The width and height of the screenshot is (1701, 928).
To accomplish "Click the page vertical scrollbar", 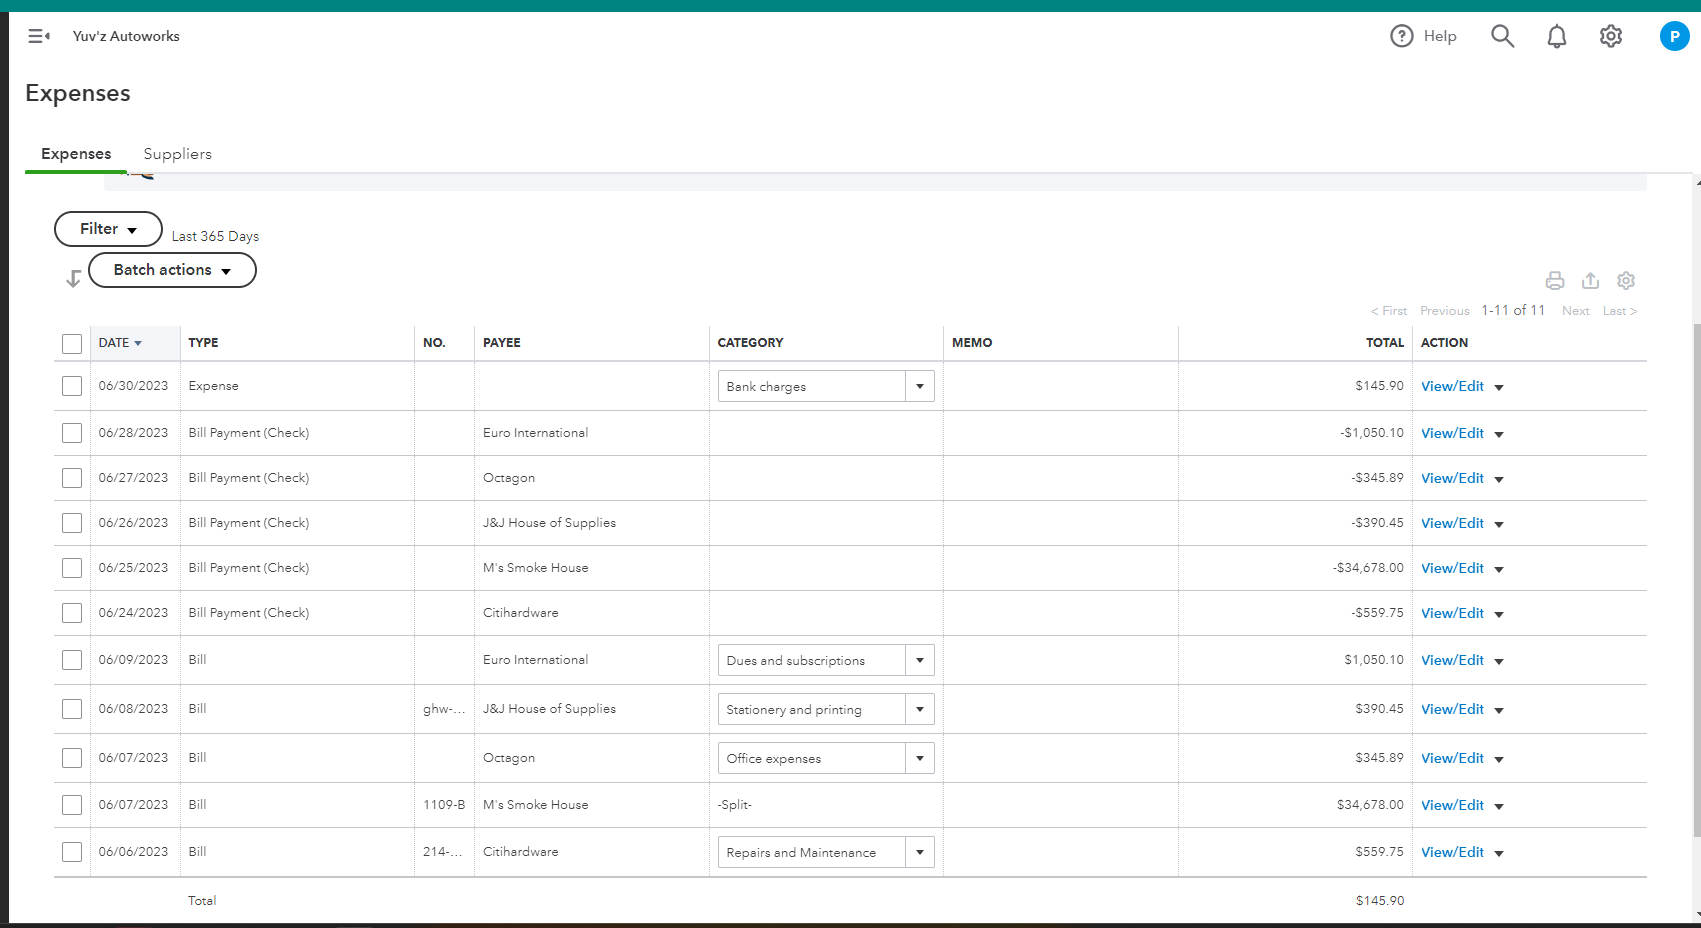I will coord(1697,580).
